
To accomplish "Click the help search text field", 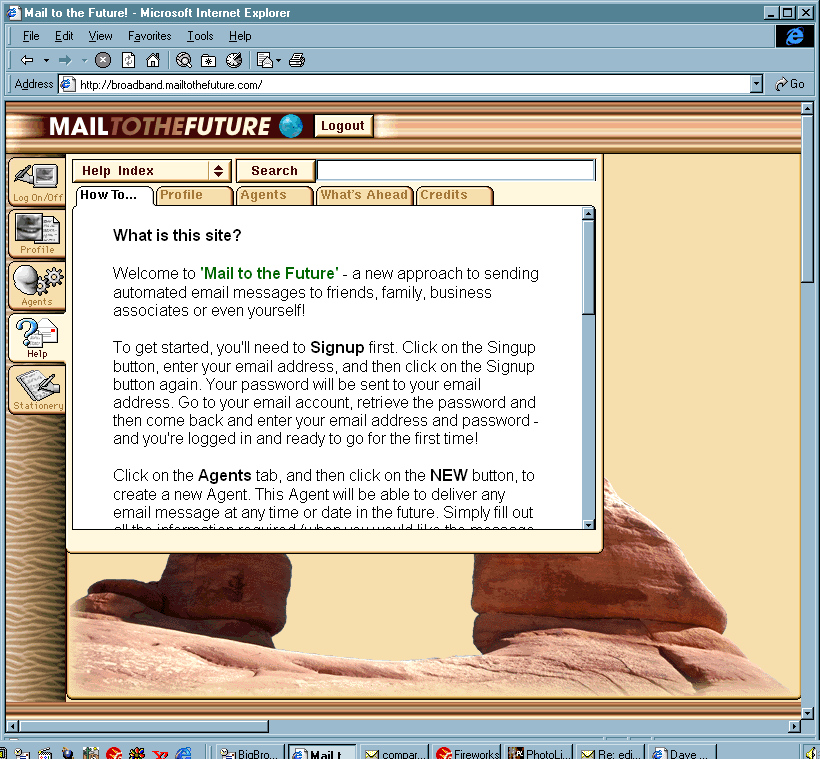I will click(x=455, y=171).
